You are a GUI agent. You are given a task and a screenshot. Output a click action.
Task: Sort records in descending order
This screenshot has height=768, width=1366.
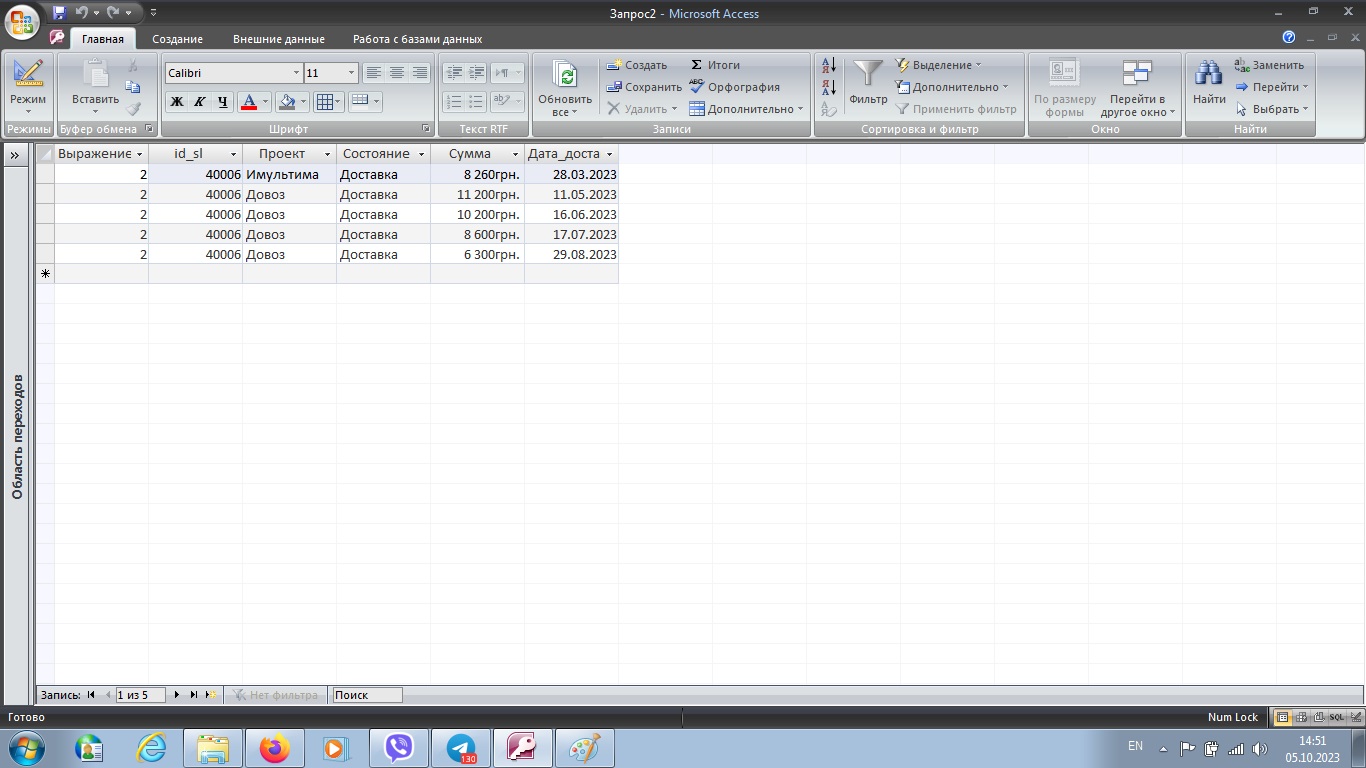coord(828,87)
